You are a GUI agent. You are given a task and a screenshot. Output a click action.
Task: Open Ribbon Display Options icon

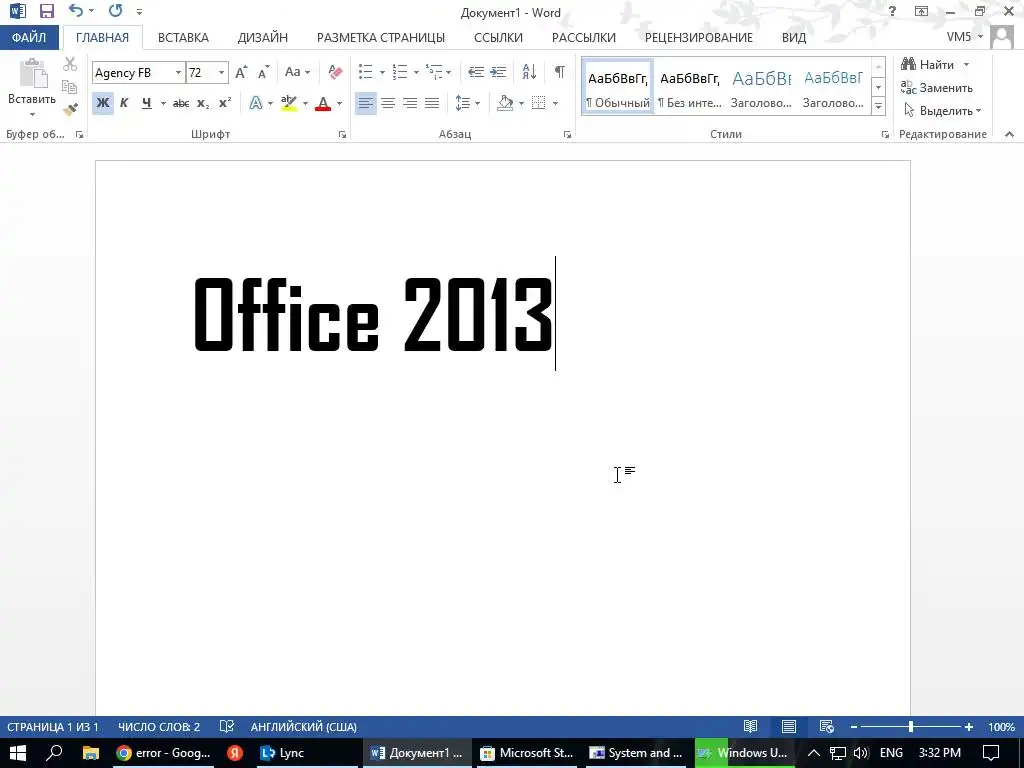(921, 11)
